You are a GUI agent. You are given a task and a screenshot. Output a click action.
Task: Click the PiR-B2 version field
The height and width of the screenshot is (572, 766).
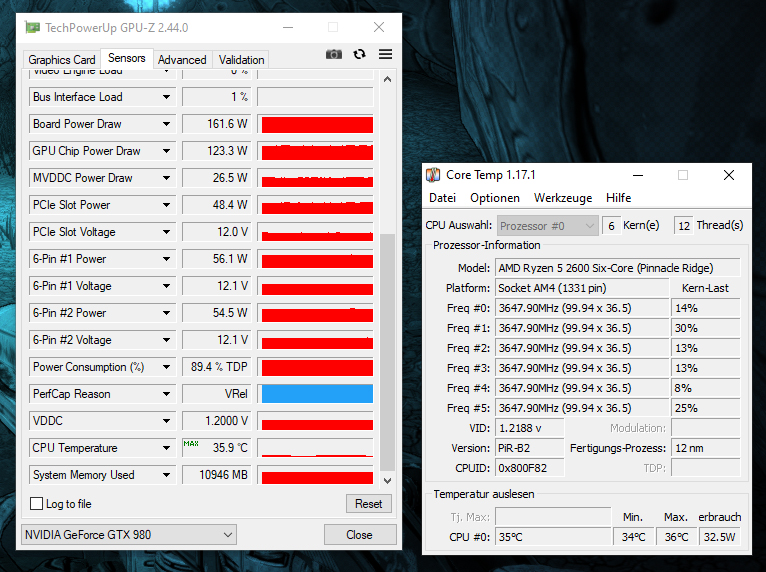(530, 448)
